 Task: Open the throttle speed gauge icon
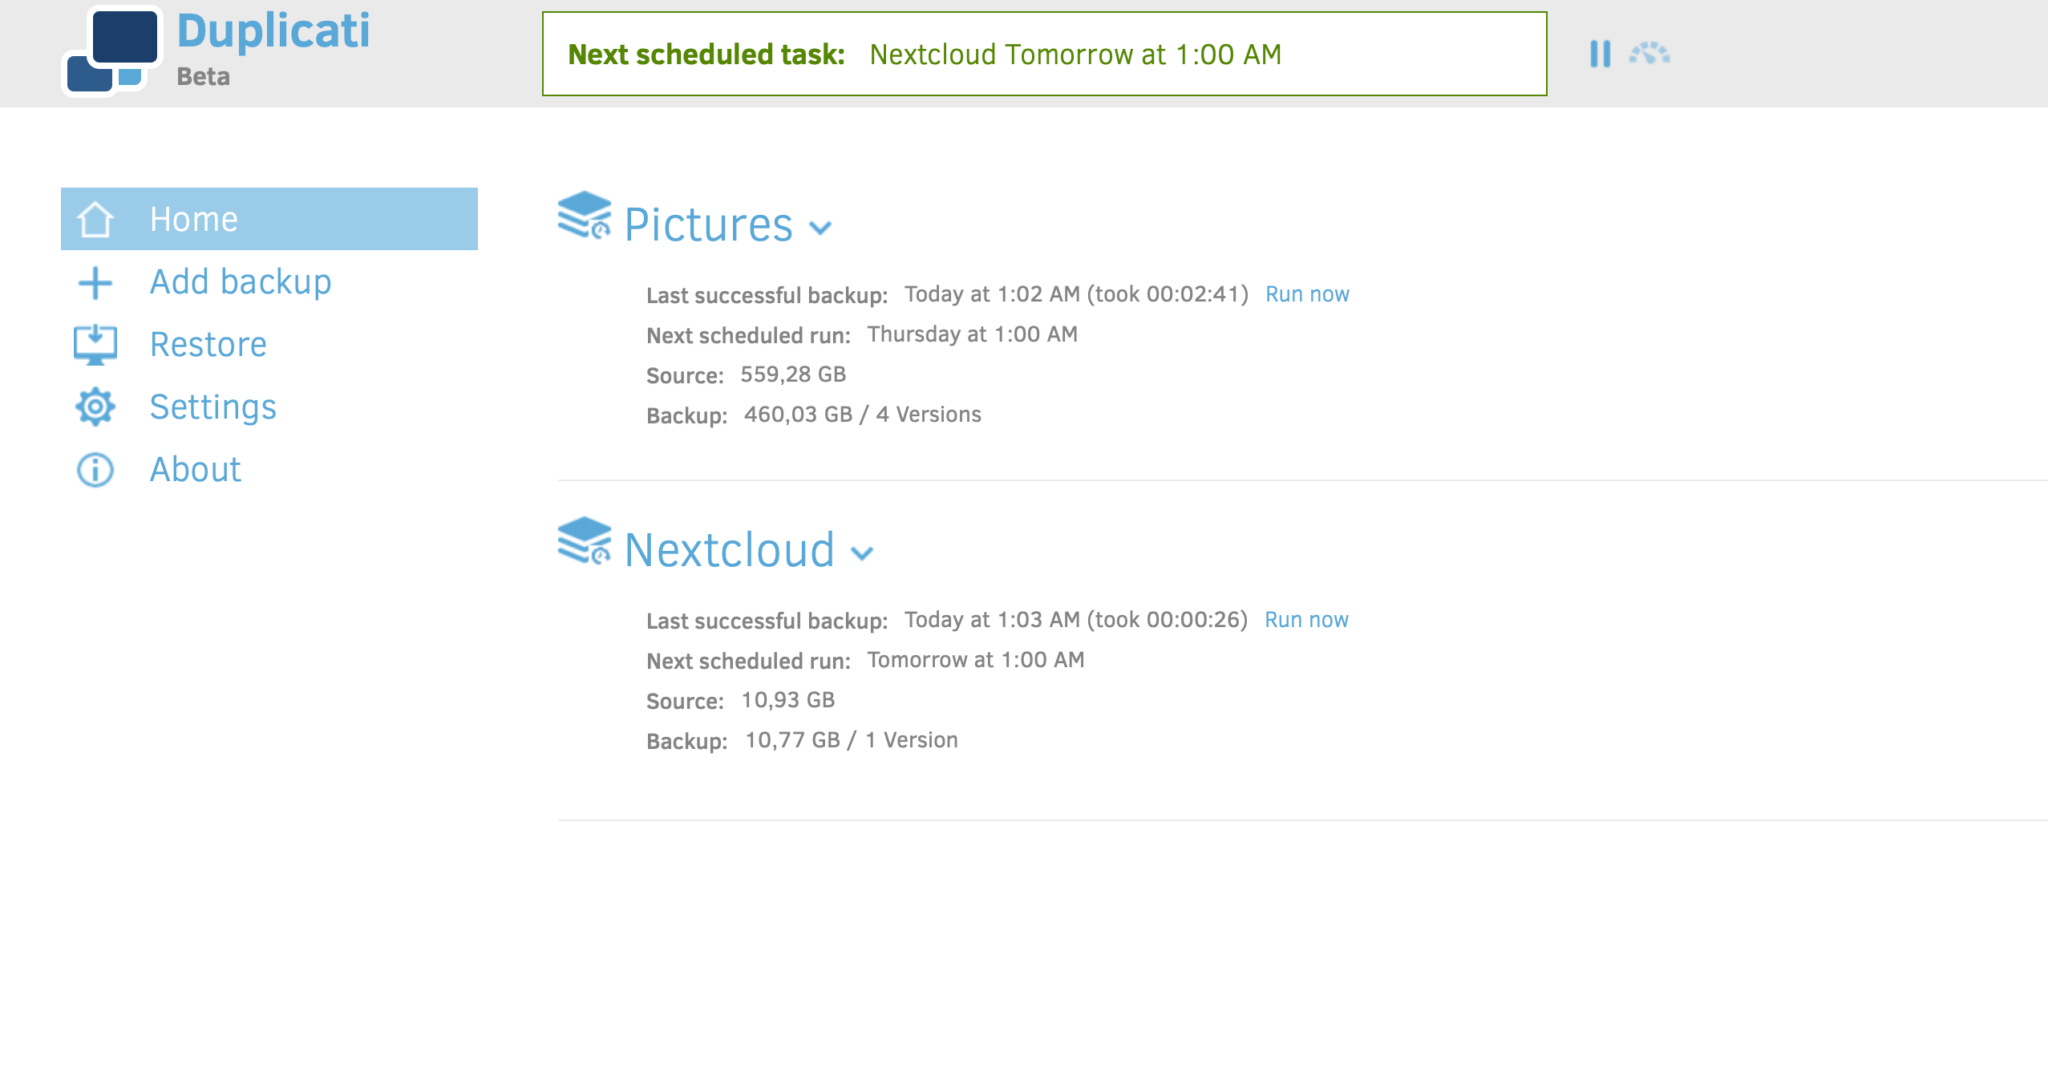point(1649,53)
